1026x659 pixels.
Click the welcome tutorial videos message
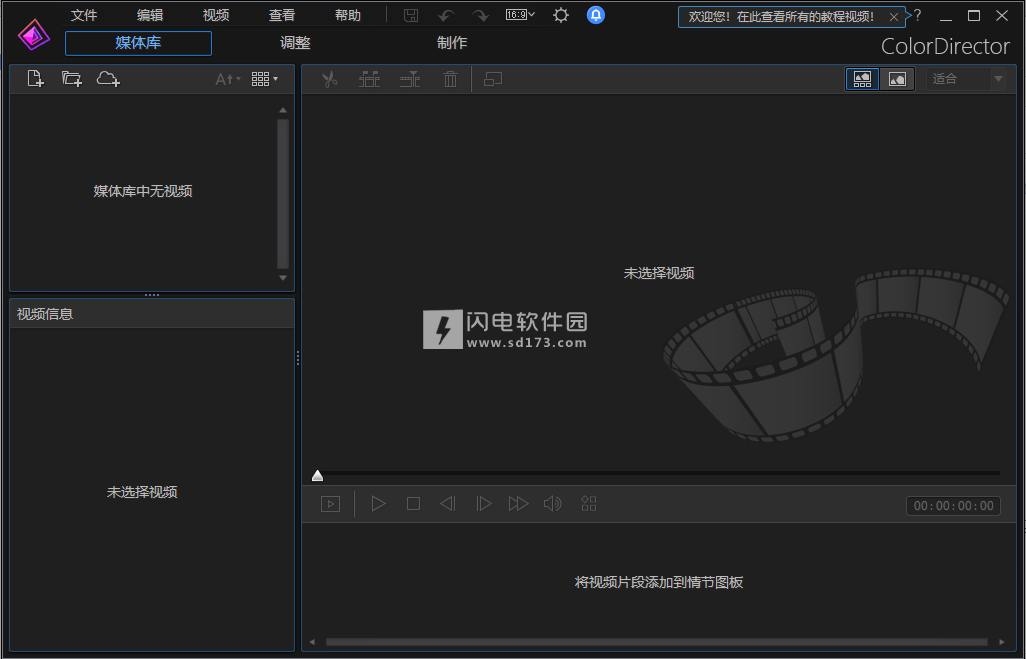tap(781, 17)
